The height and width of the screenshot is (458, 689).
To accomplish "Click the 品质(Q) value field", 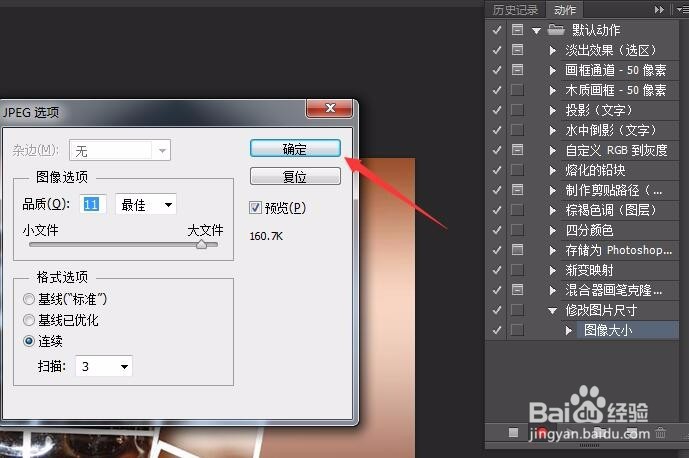I will [x=92, y=204].
